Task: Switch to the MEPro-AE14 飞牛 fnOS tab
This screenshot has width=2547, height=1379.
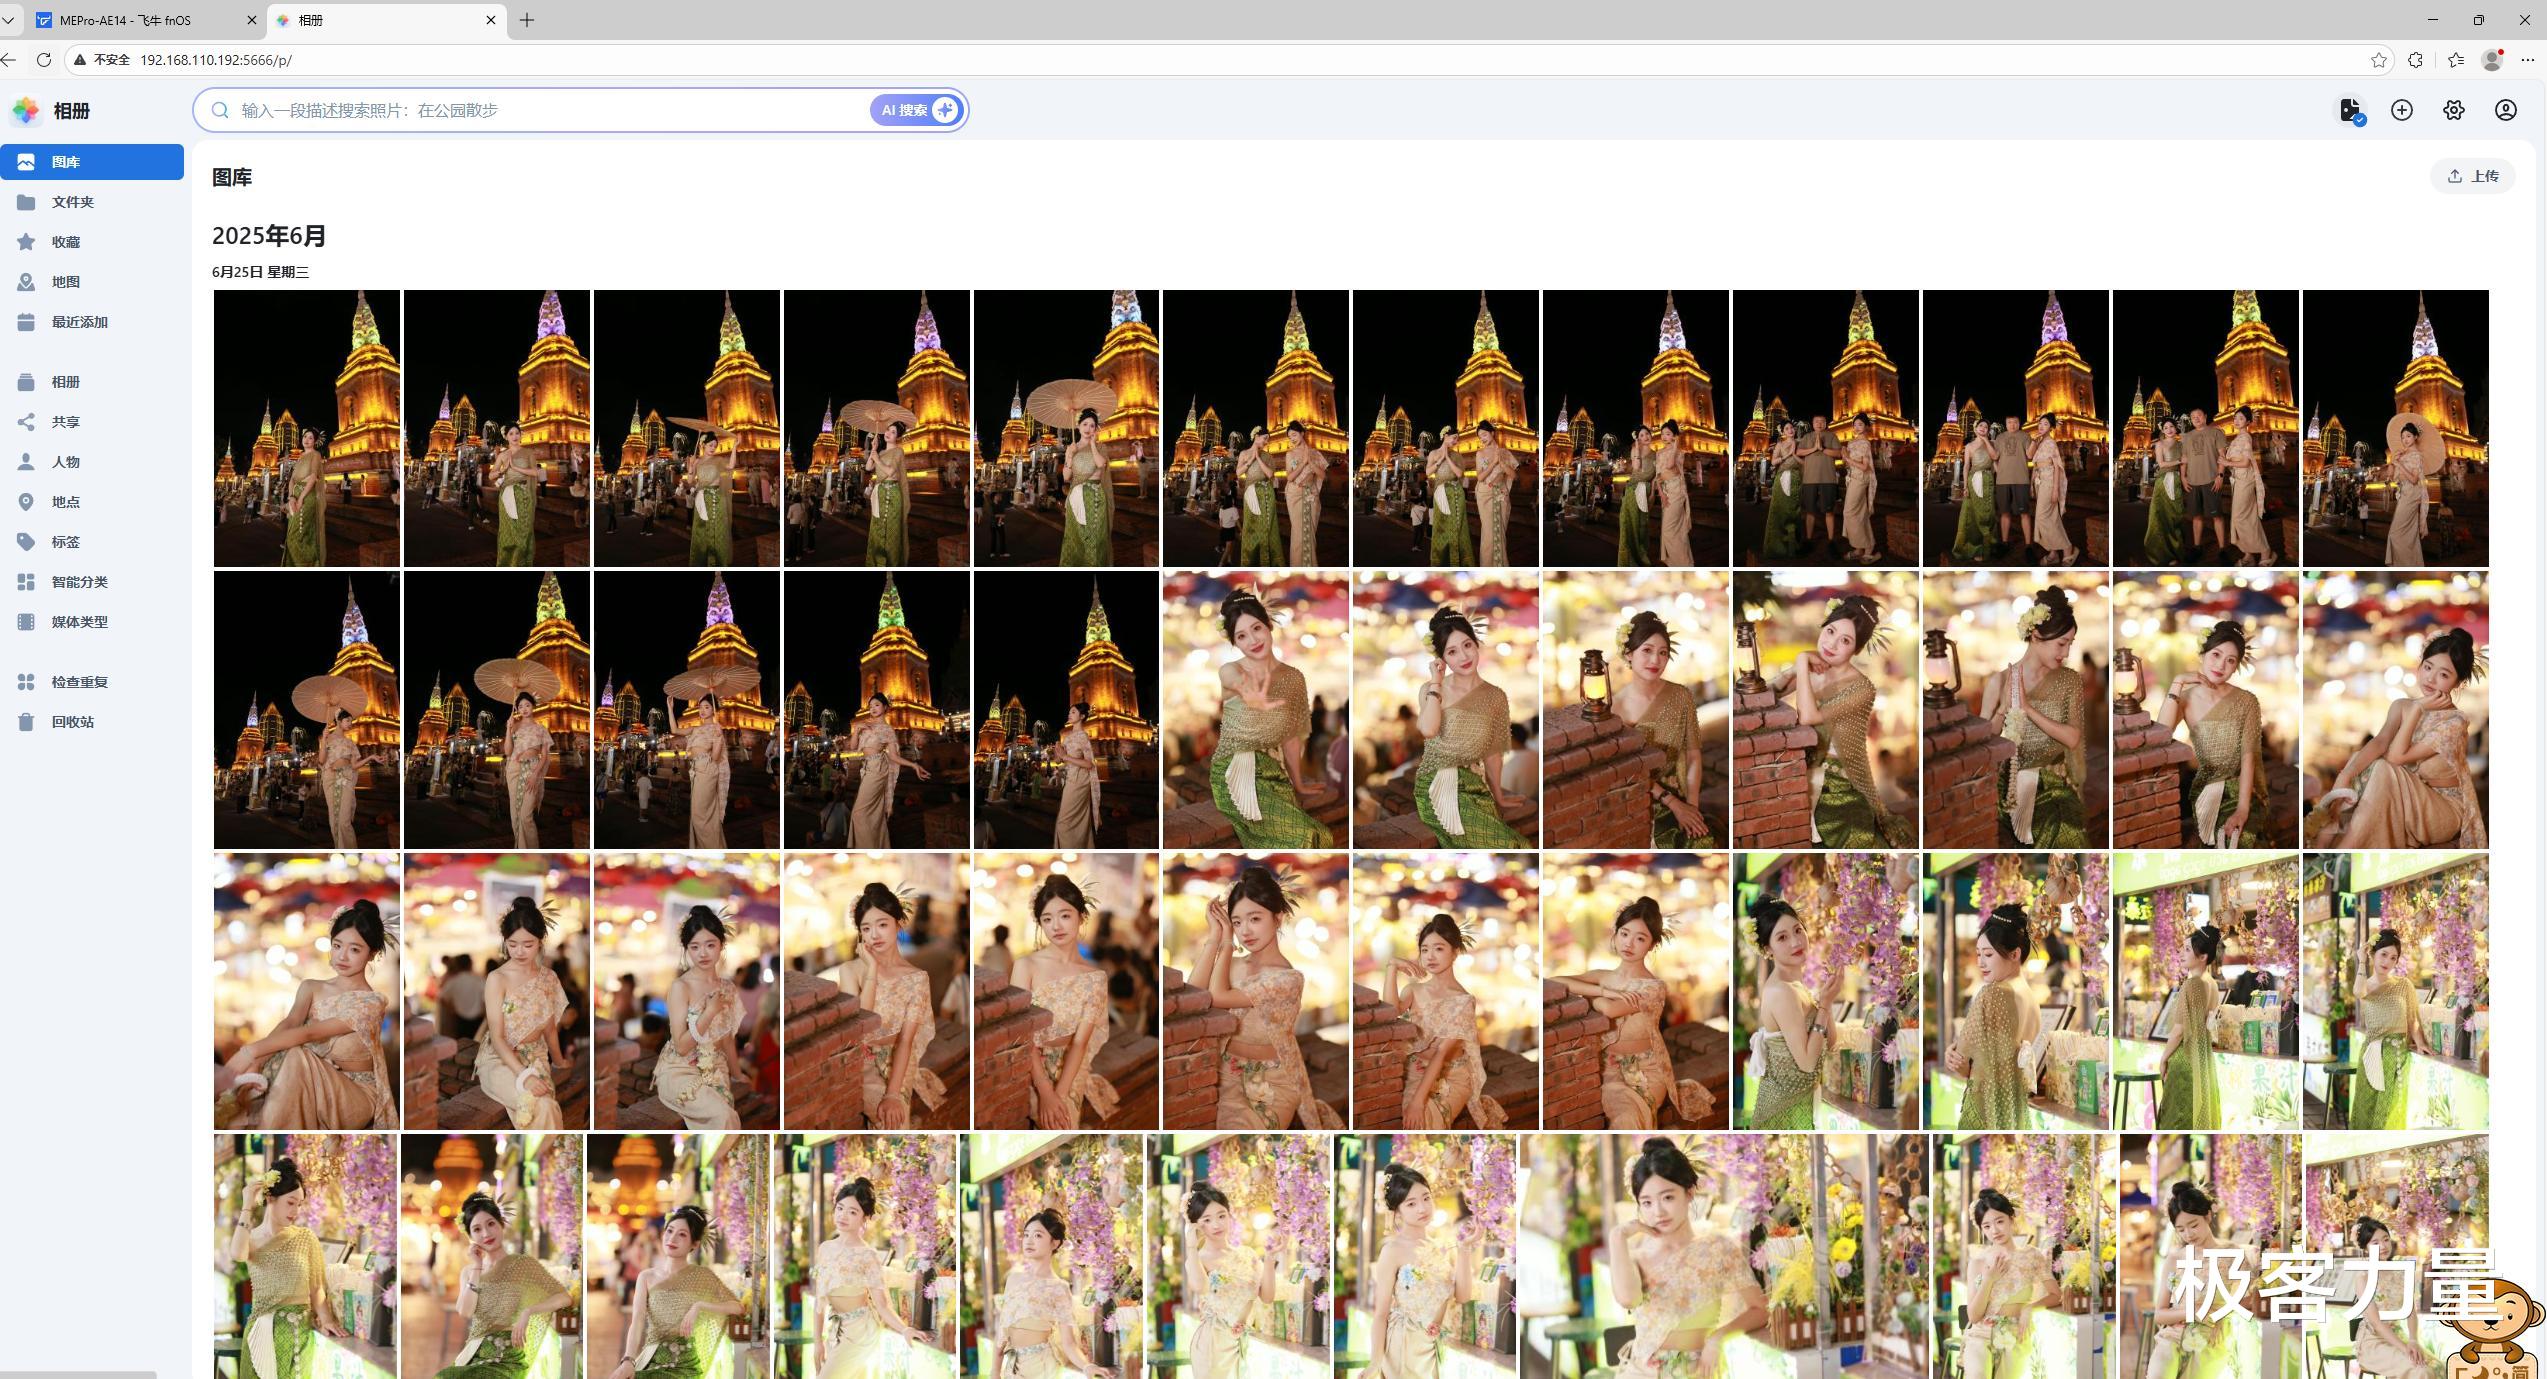Action: click(125, 20)
